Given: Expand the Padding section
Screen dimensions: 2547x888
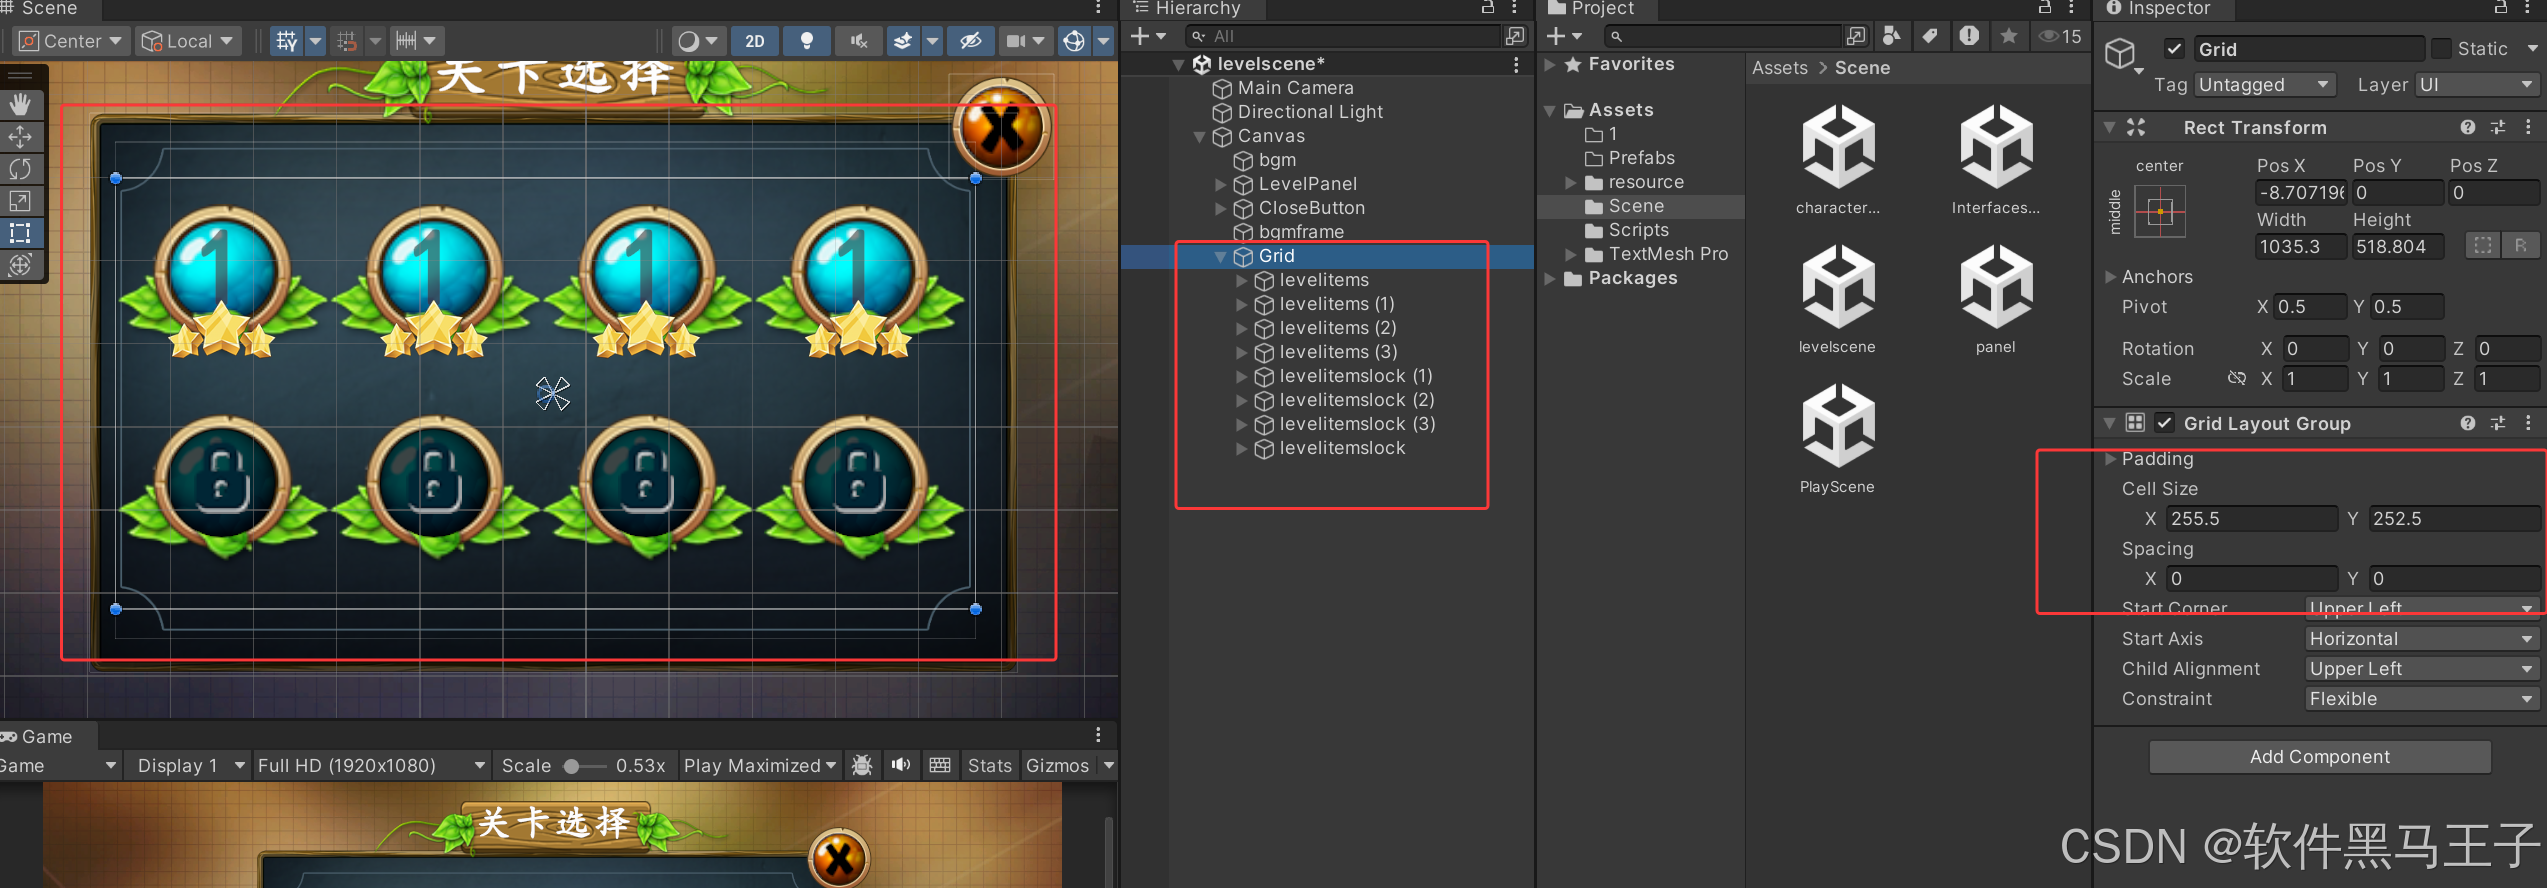Looking at the screenshot, I should pos(2110,459).
